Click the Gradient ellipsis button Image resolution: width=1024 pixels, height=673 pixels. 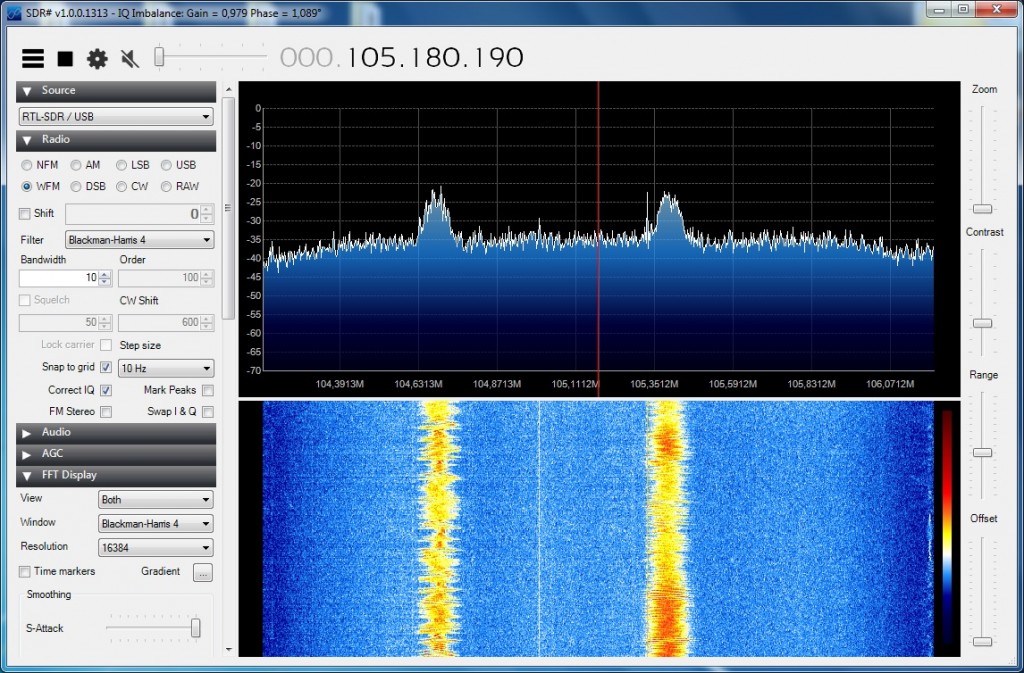203,572
